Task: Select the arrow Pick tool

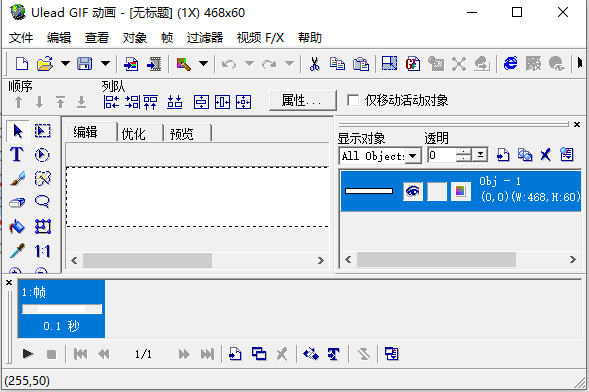Action: (x=18, y=131)
